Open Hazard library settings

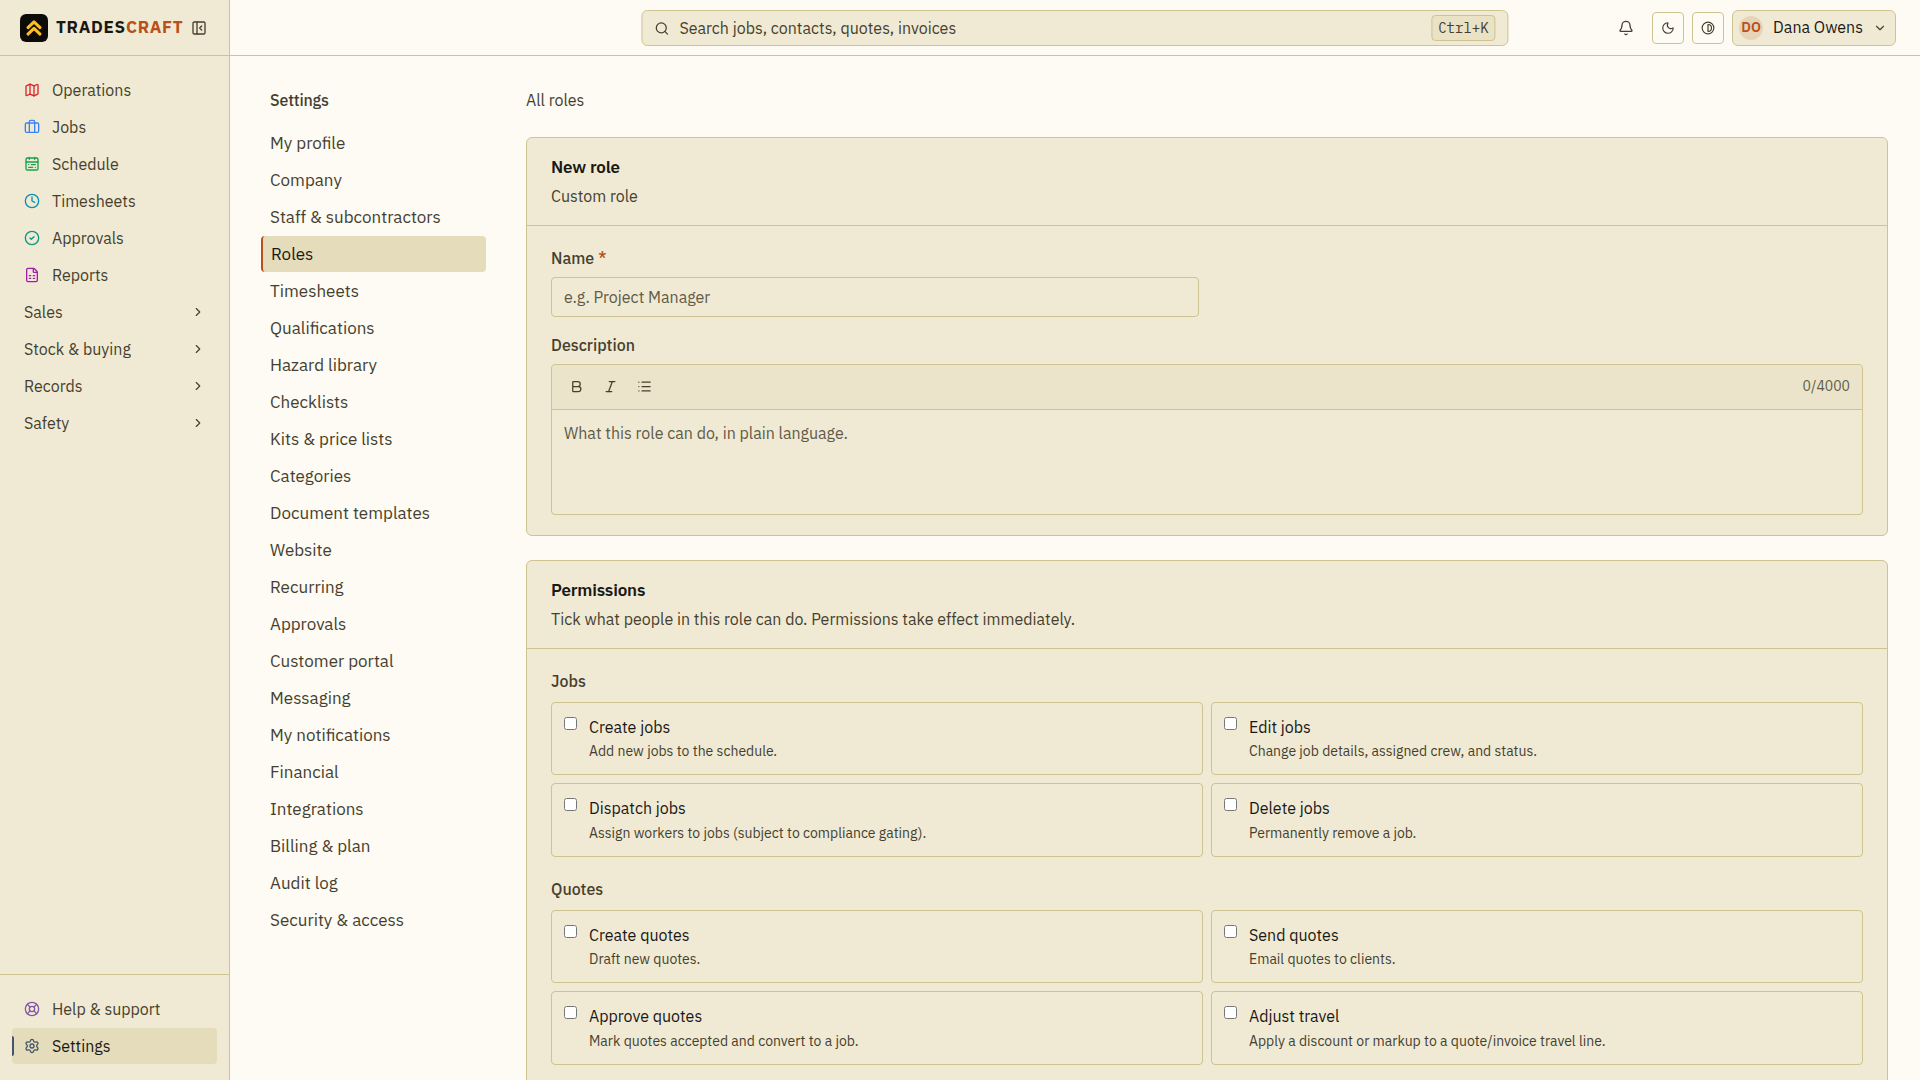[373, 365]
